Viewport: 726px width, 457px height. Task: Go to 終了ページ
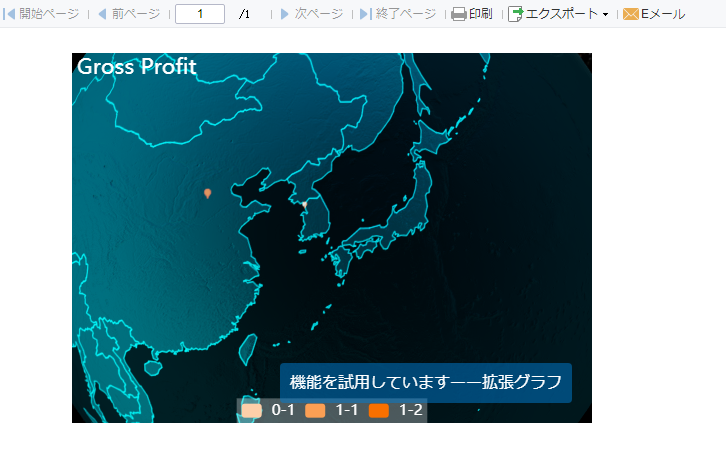click(406, 14)
